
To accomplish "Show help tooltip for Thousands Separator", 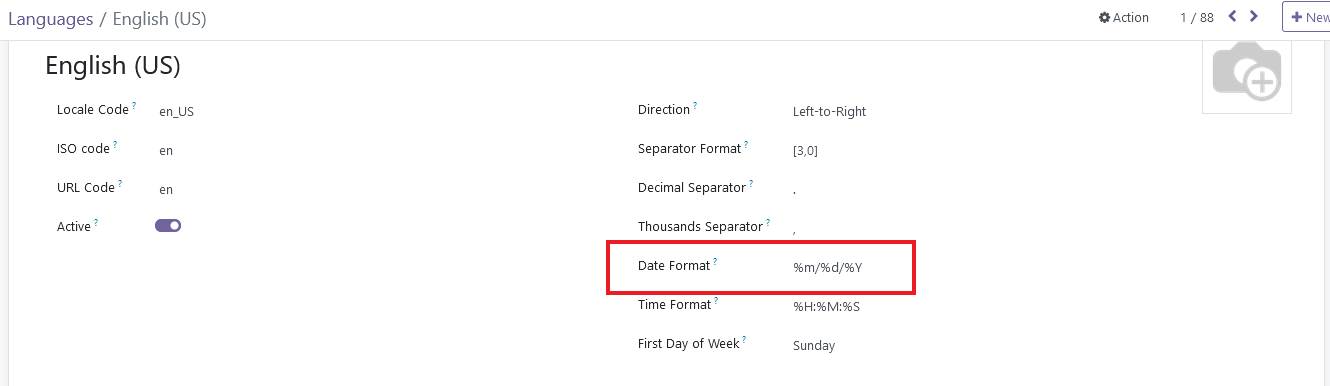I will click(768, 222).
